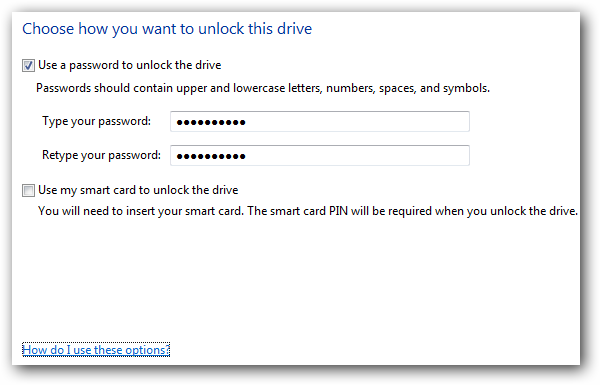Click the word "PIN" in smart card description
Viewport: 600px width, 385px height.
(338, 211)
